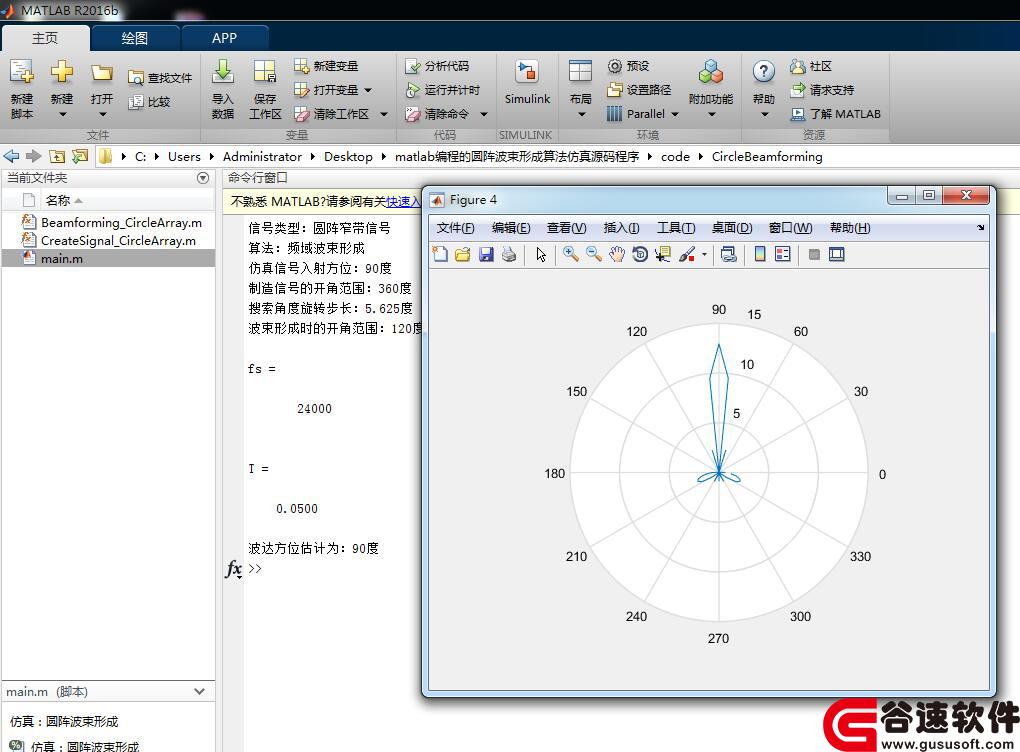
Task: Open File (文件) menu in Figure 4
Action: (455, 228)
